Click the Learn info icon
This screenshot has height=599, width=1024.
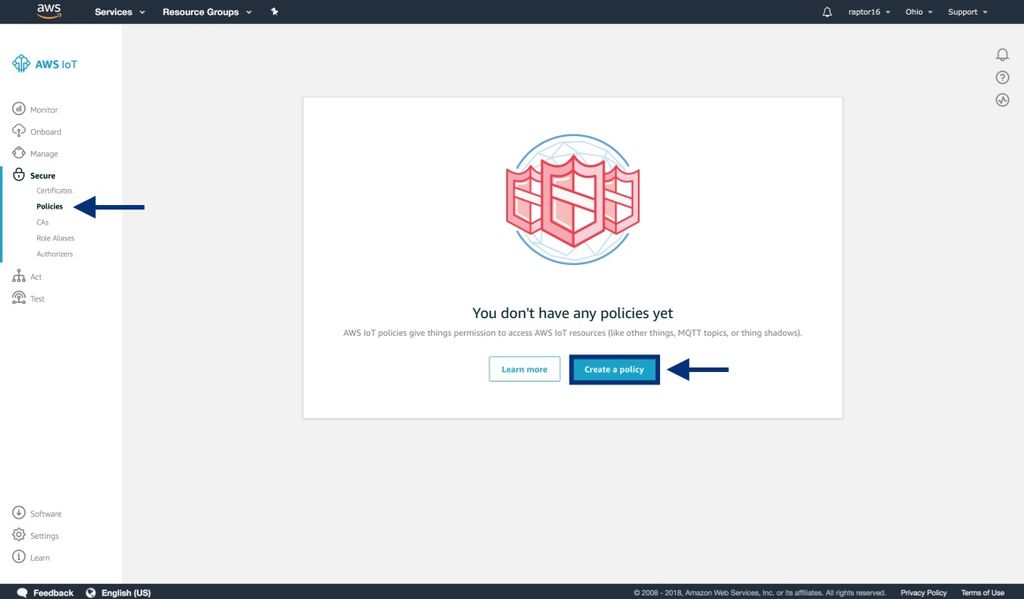click(x=19, y=557)
